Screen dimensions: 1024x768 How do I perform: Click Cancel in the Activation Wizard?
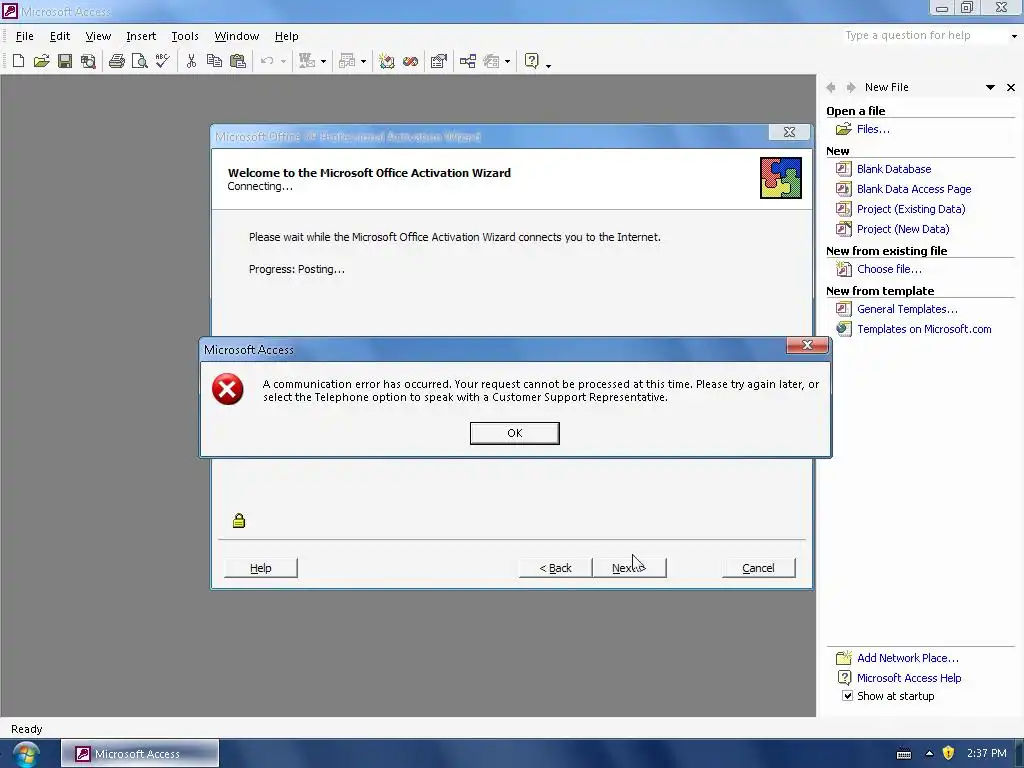point(758,568)
